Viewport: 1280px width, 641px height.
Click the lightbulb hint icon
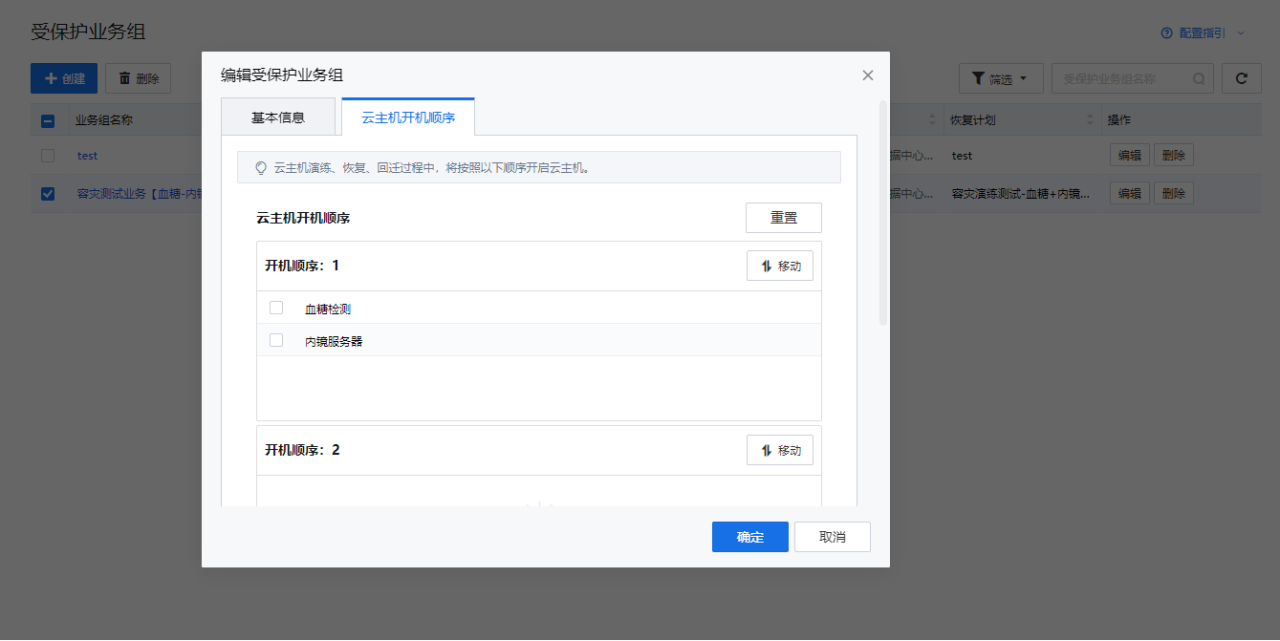click(x=261, y=168)
